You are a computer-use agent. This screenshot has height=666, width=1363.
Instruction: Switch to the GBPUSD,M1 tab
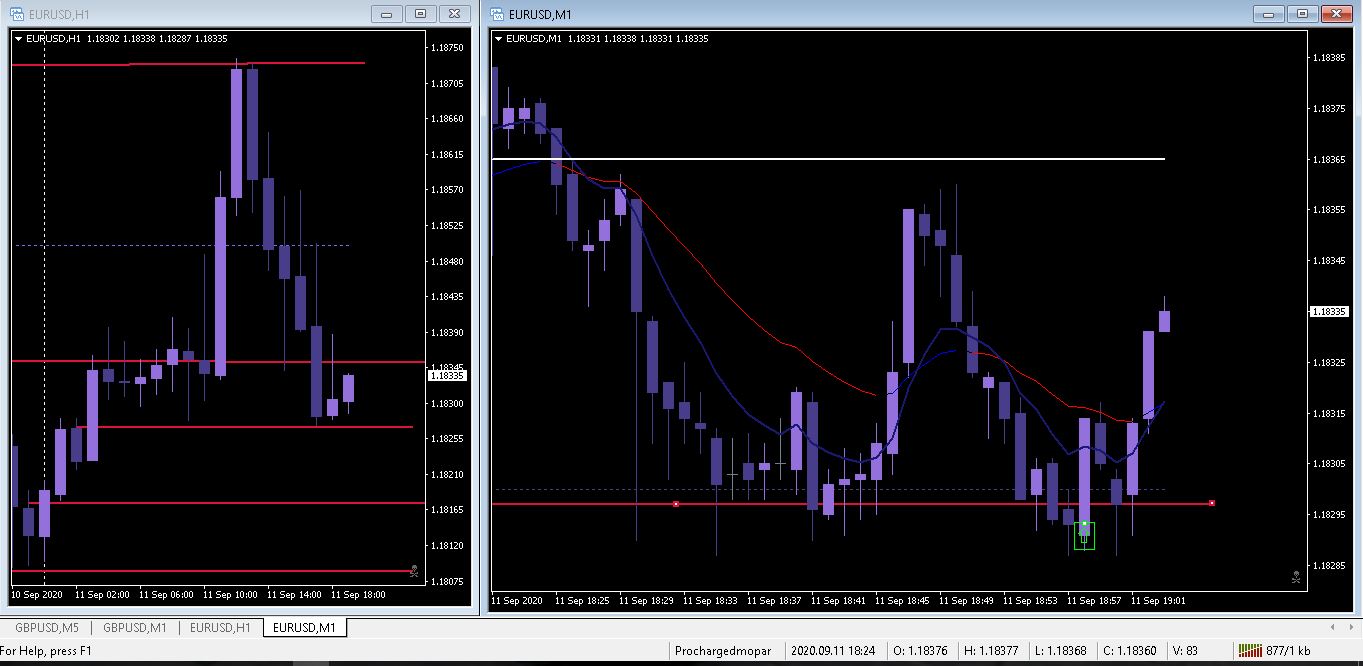(x=134, y=628)
